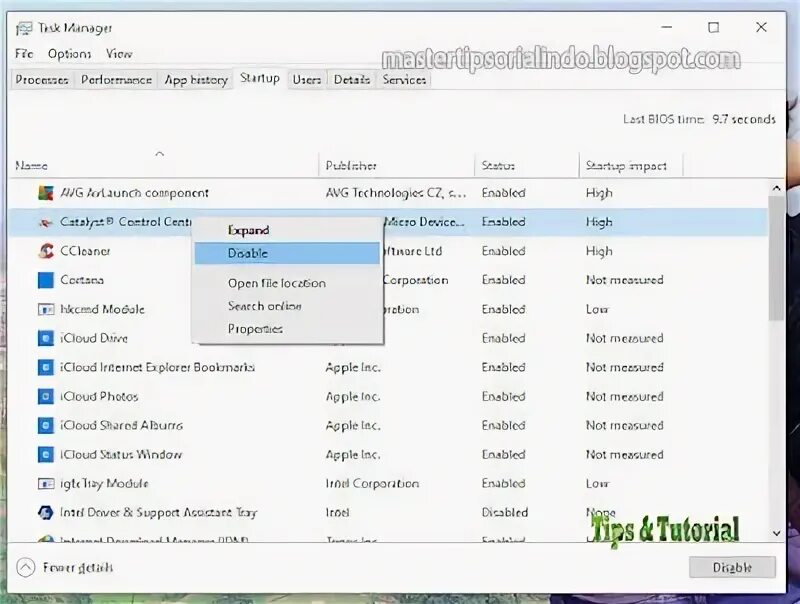Select Intel Driver & Support Assistant Tray name
The image size is (800, 604).
tap(158, 512)
